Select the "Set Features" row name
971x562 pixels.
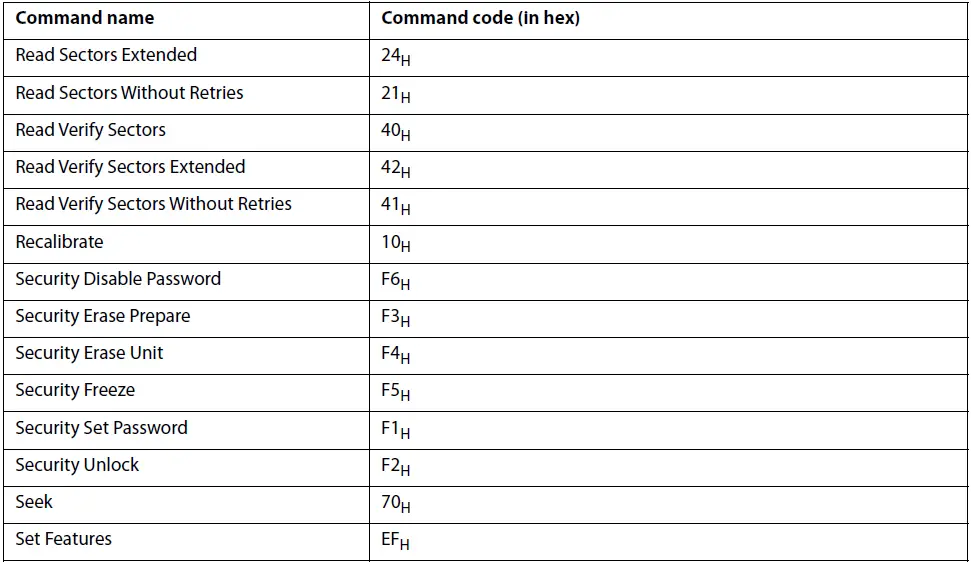pos(63,539)
